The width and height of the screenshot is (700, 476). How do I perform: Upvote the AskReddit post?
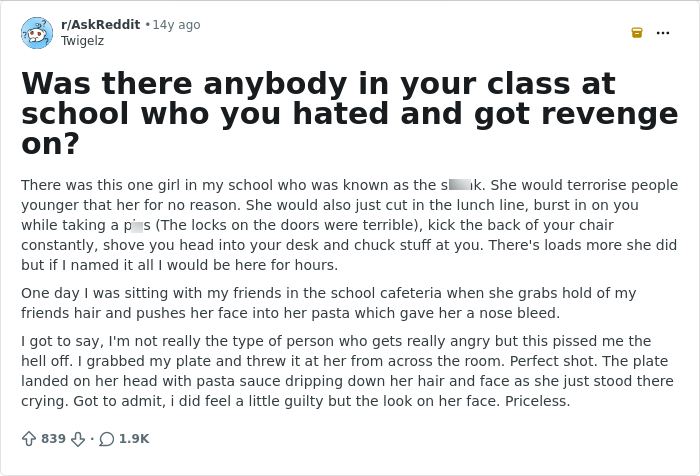coord(29,439)
